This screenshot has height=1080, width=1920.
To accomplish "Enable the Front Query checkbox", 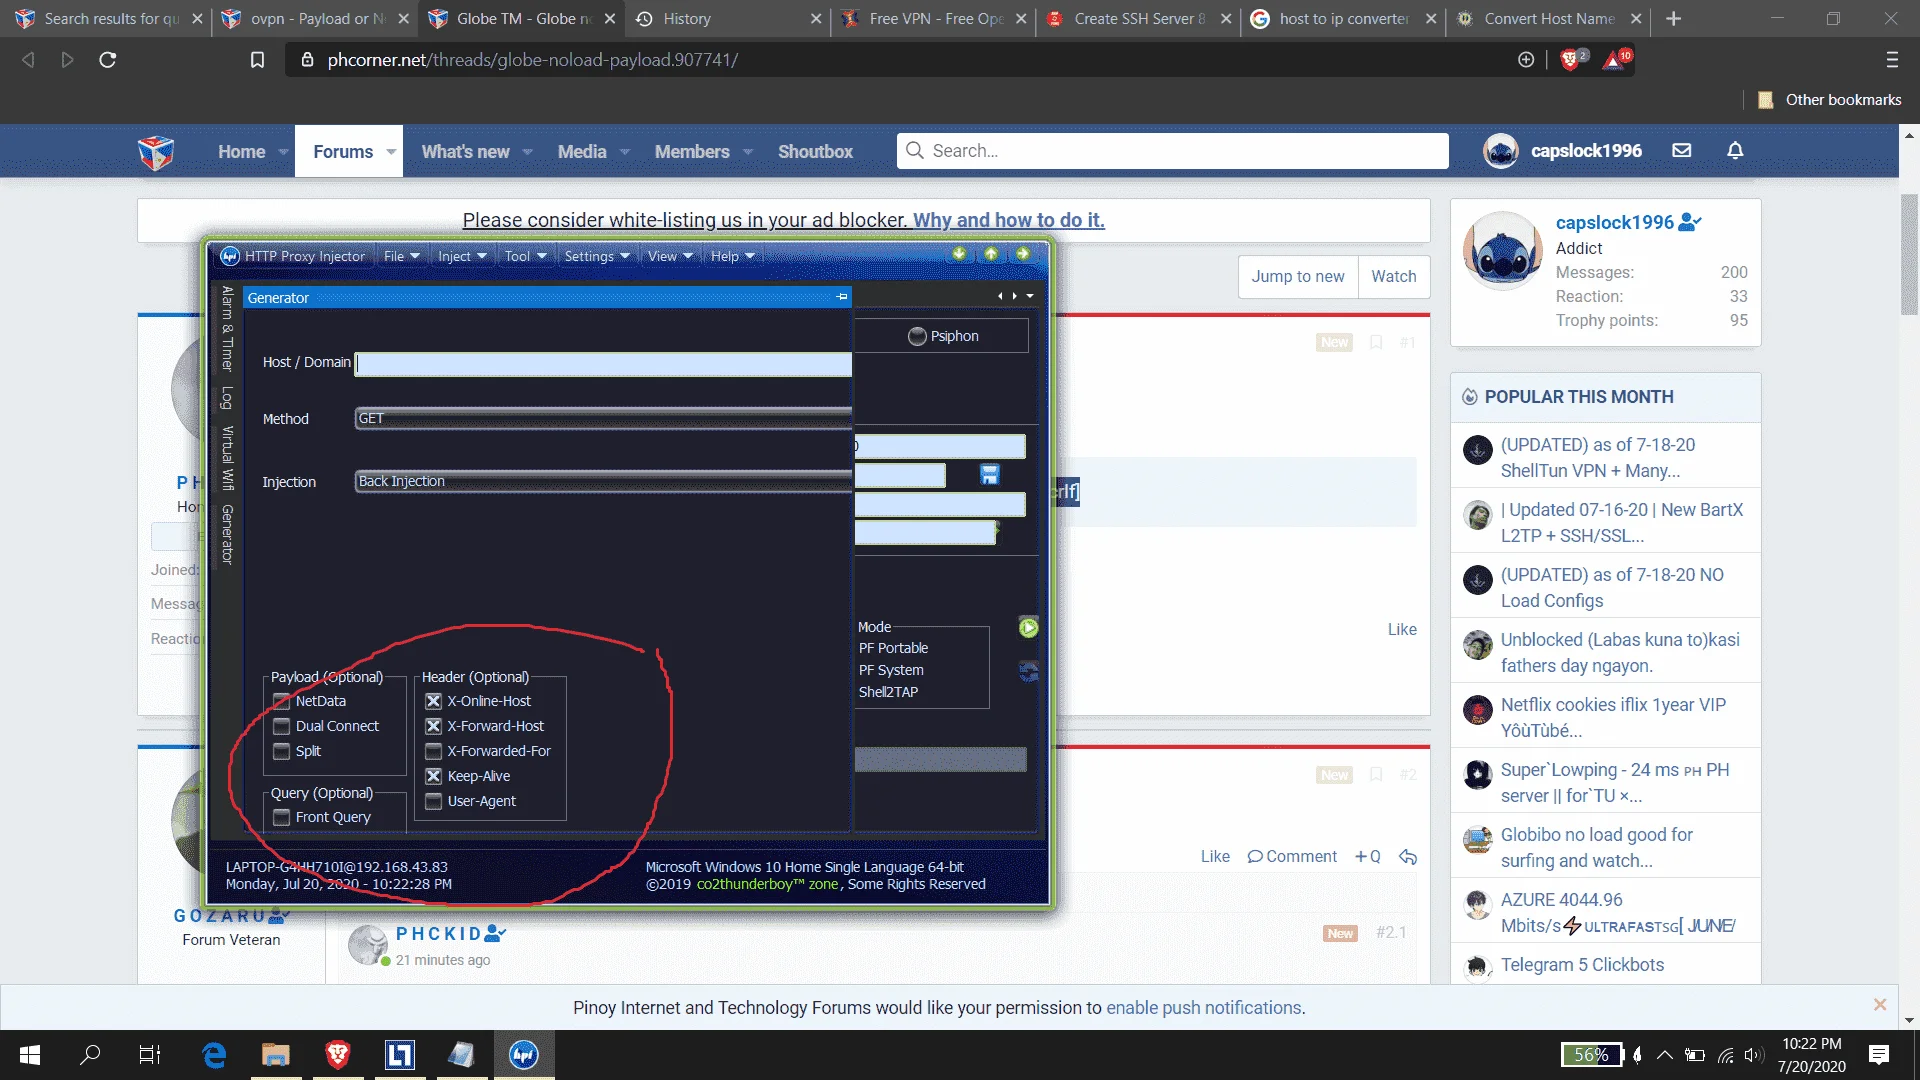I will (282, 817).
